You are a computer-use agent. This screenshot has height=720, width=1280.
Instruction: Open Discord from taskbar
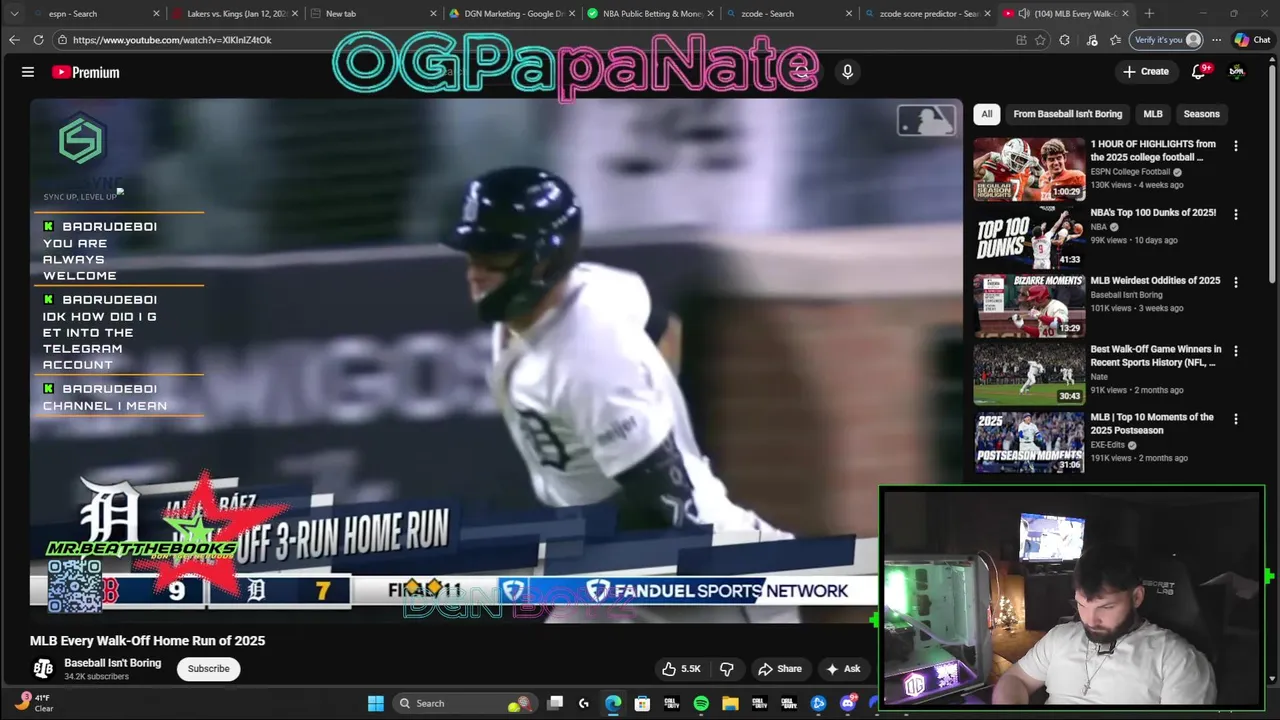tap(848, 703)
